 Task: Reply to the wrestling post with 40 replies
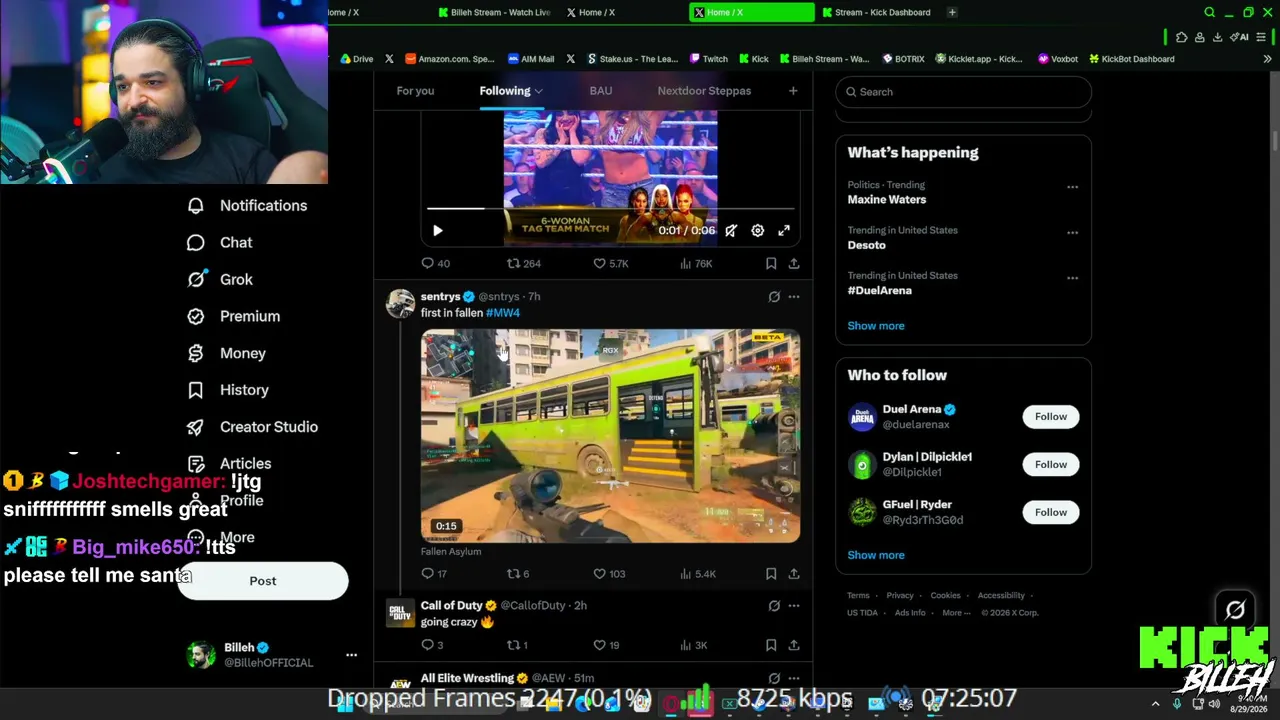pyautogui.click(x=435, y=264)
